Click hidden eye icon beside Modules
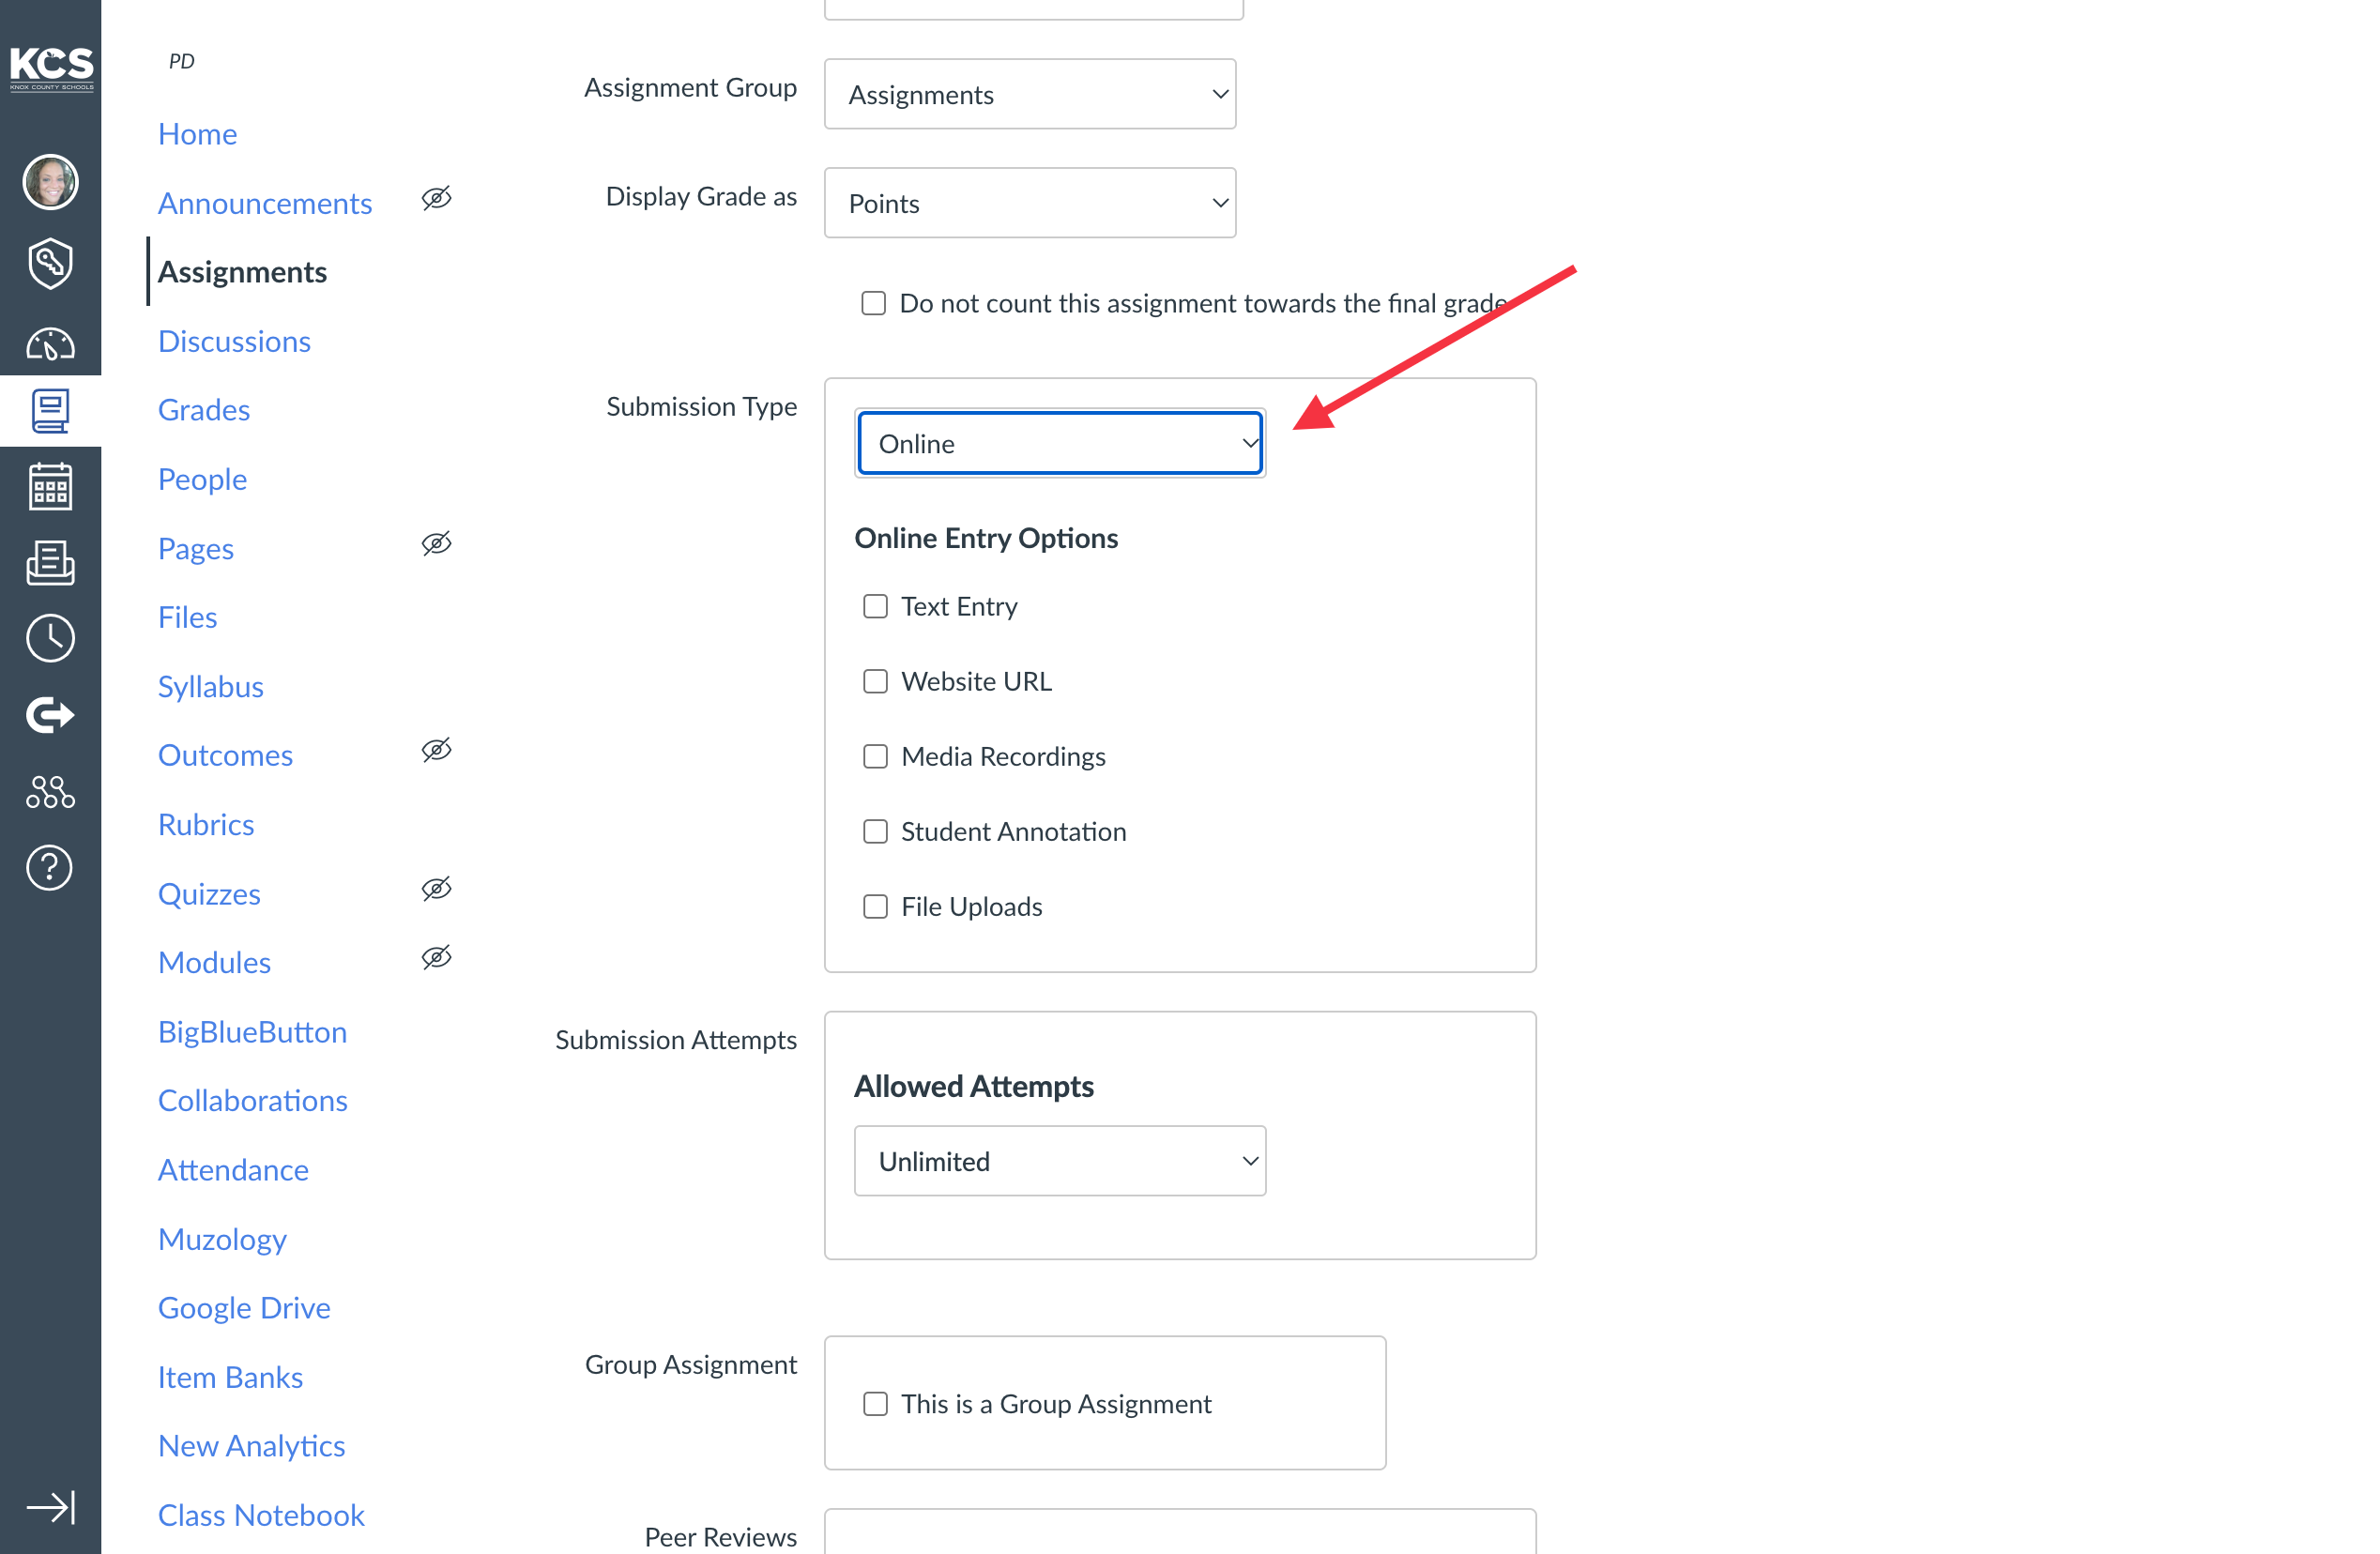 [436, 958]
